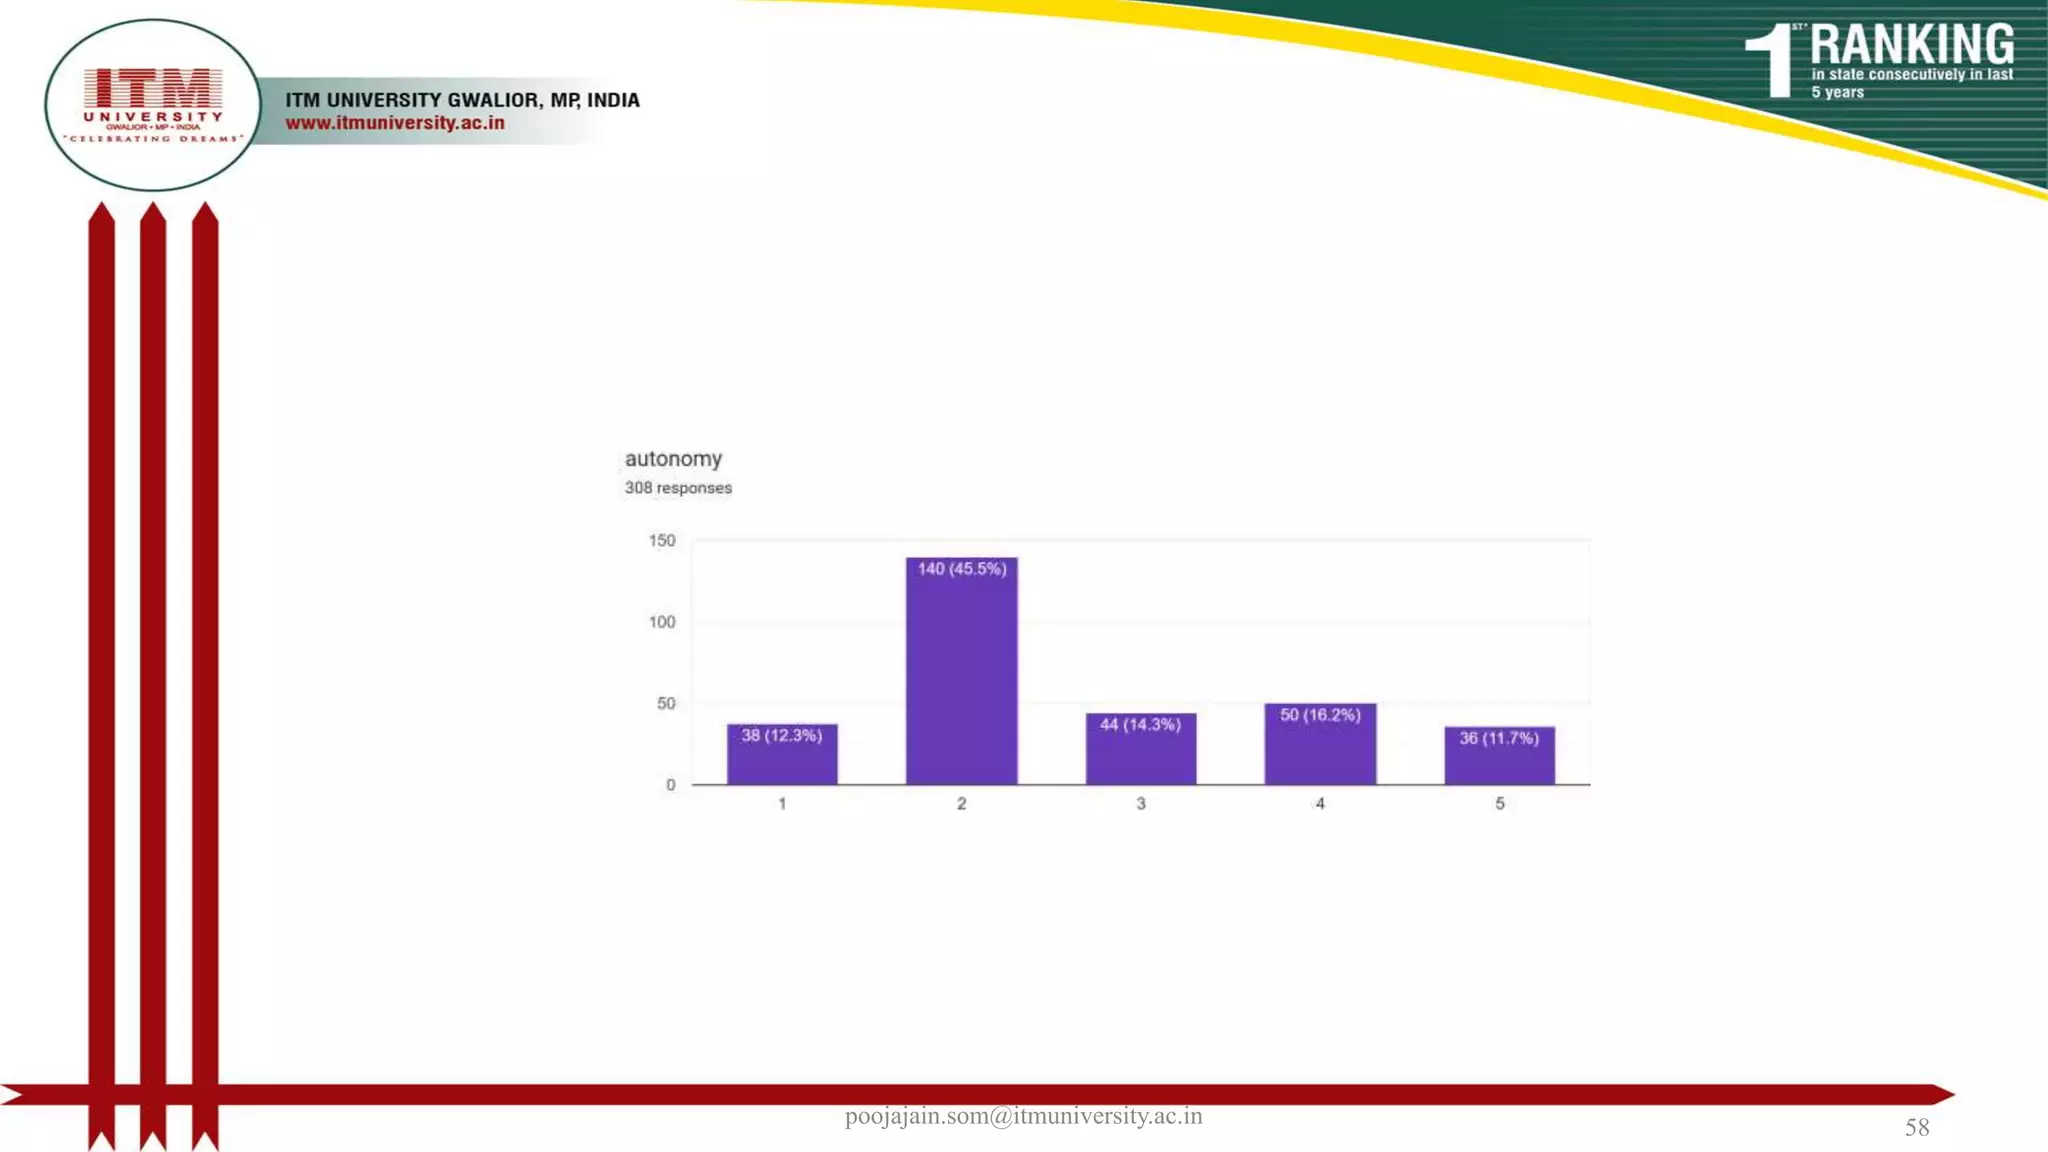The height and width of the screenshot is (1152, 2048).
Task: Click the ITM UNIVERSITY GWALIOR, MP, INDIA heading
Action: point(462,100)
